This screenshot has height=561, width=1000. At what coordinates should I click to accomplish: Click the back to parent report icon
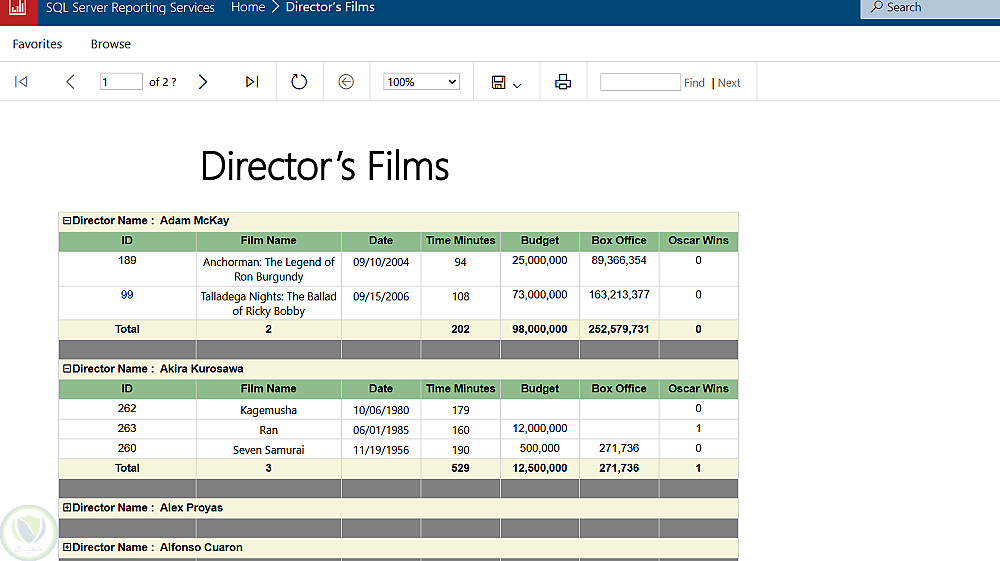point(346,82)
